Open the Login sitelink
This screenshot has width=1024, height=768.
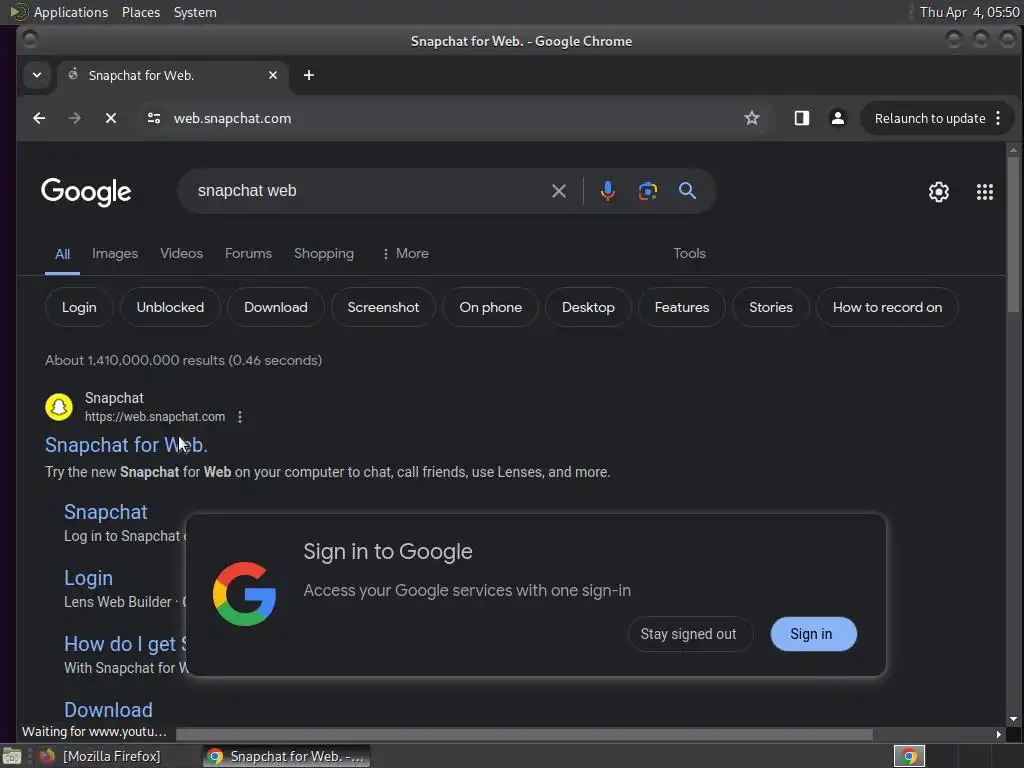[x=88, y=578]
